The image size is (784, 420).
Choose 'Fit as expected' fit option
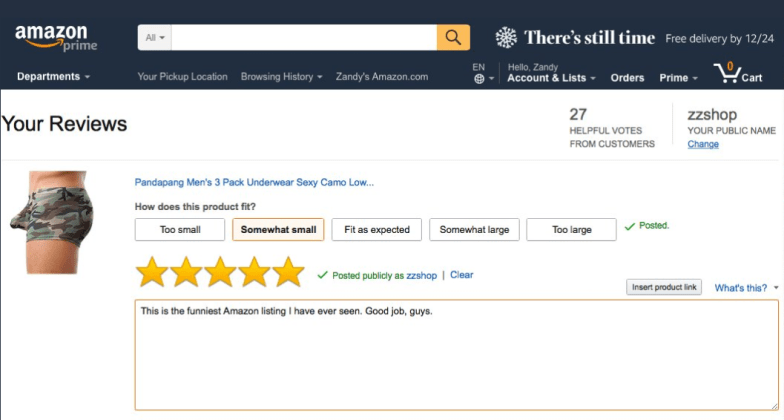[376, 230]
